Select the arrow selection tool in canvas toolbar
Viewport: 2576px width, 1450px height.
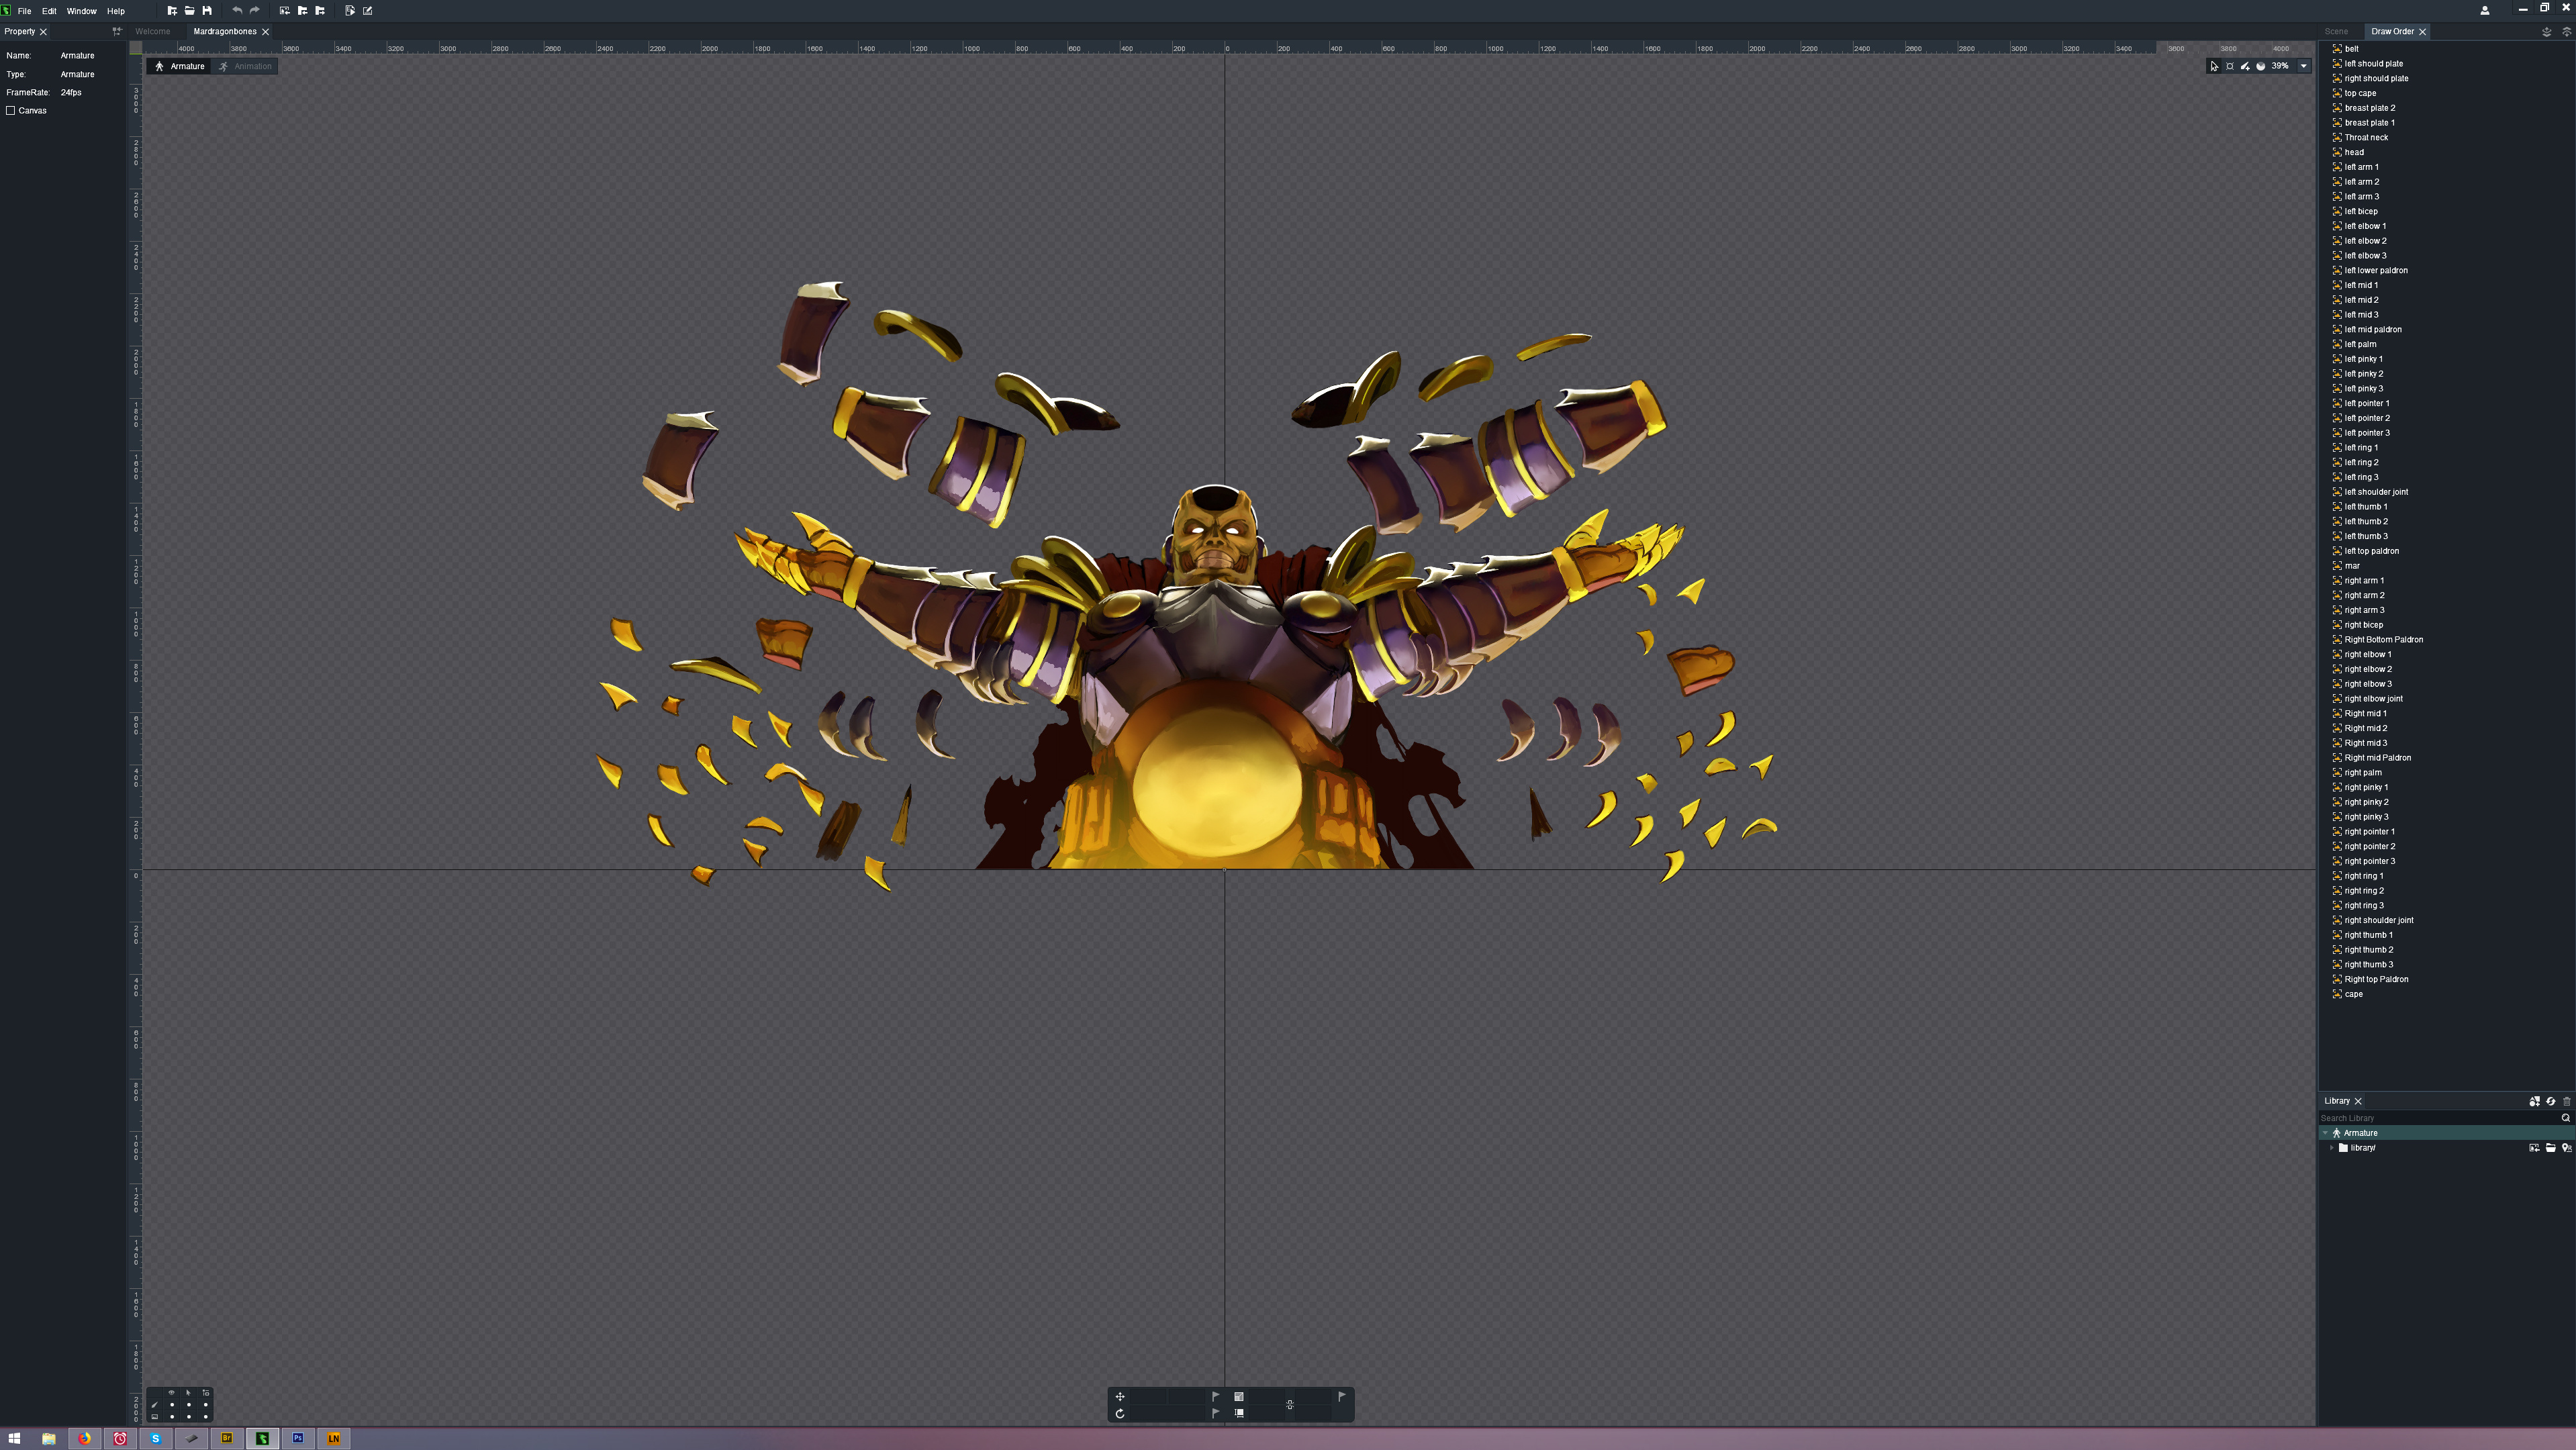pos(2214,66)
